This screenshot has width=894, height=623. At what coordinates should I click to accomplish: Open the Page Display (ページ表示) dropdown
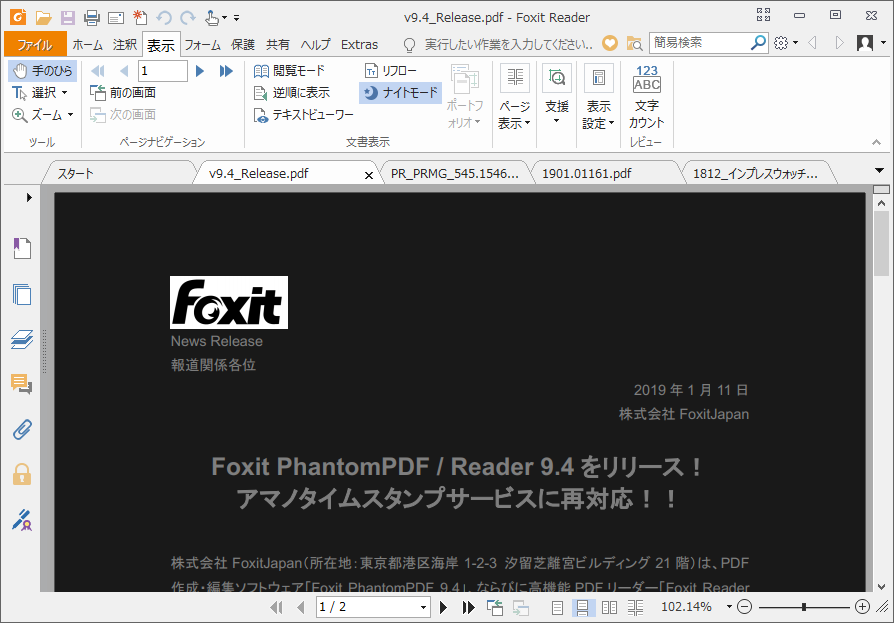point(515,97)
